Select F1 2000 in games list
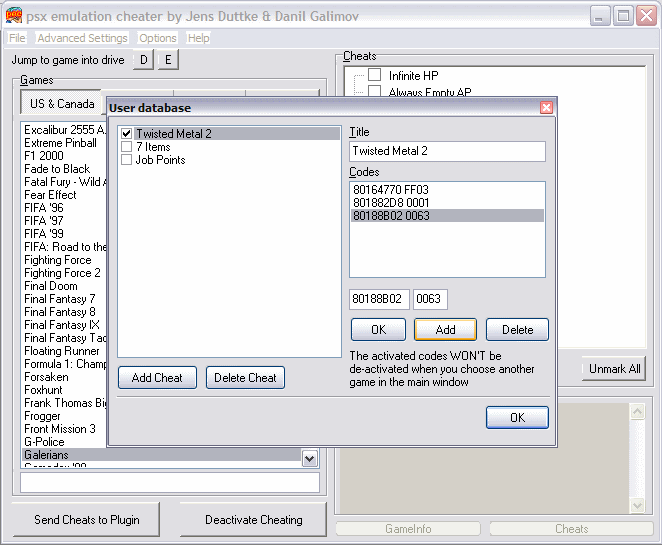 (44, 156)
